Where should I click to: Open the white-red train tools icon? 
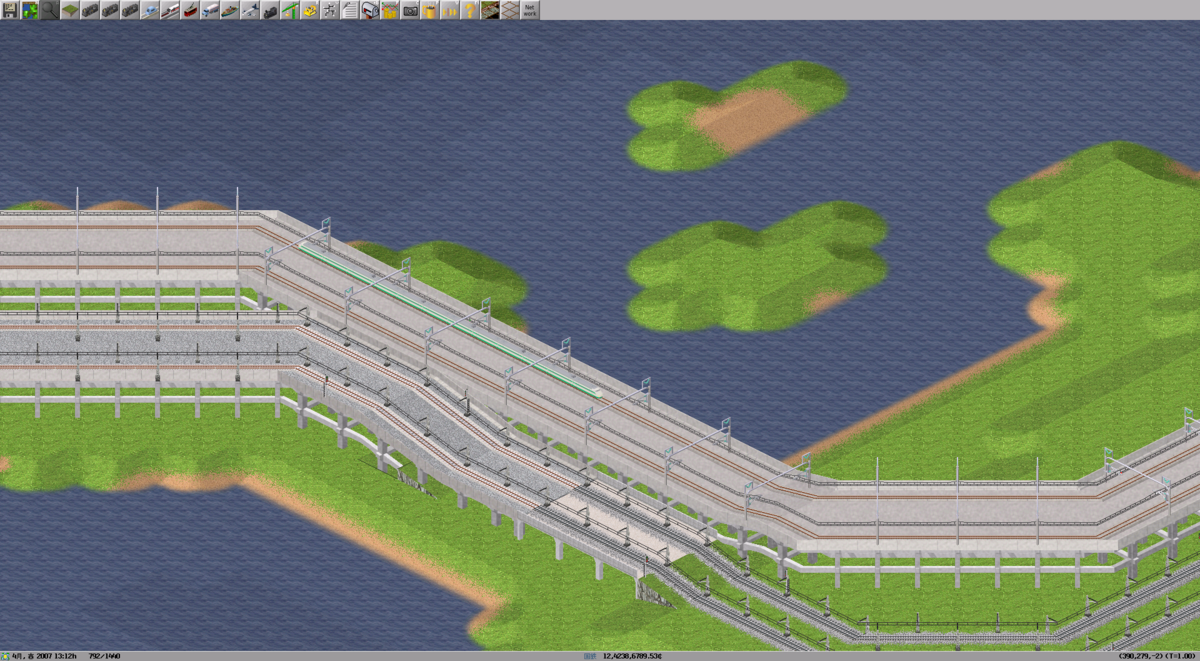[170, 10]
